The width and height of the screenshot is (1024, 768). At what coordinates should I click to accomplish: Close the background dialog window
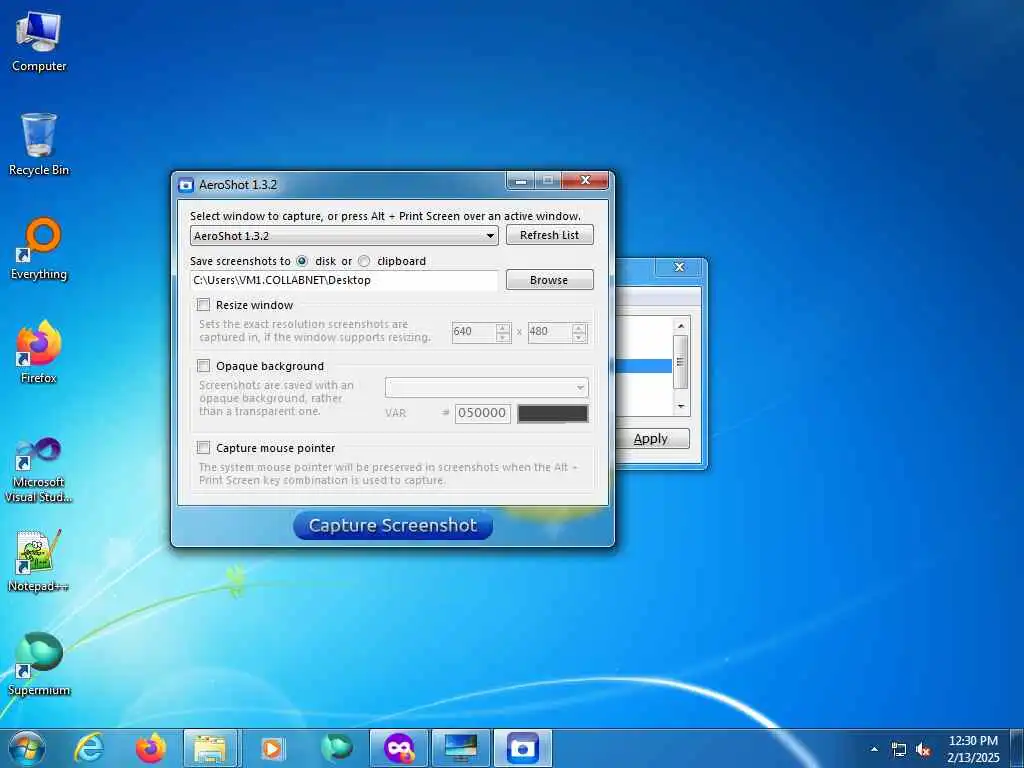point(679,267)
